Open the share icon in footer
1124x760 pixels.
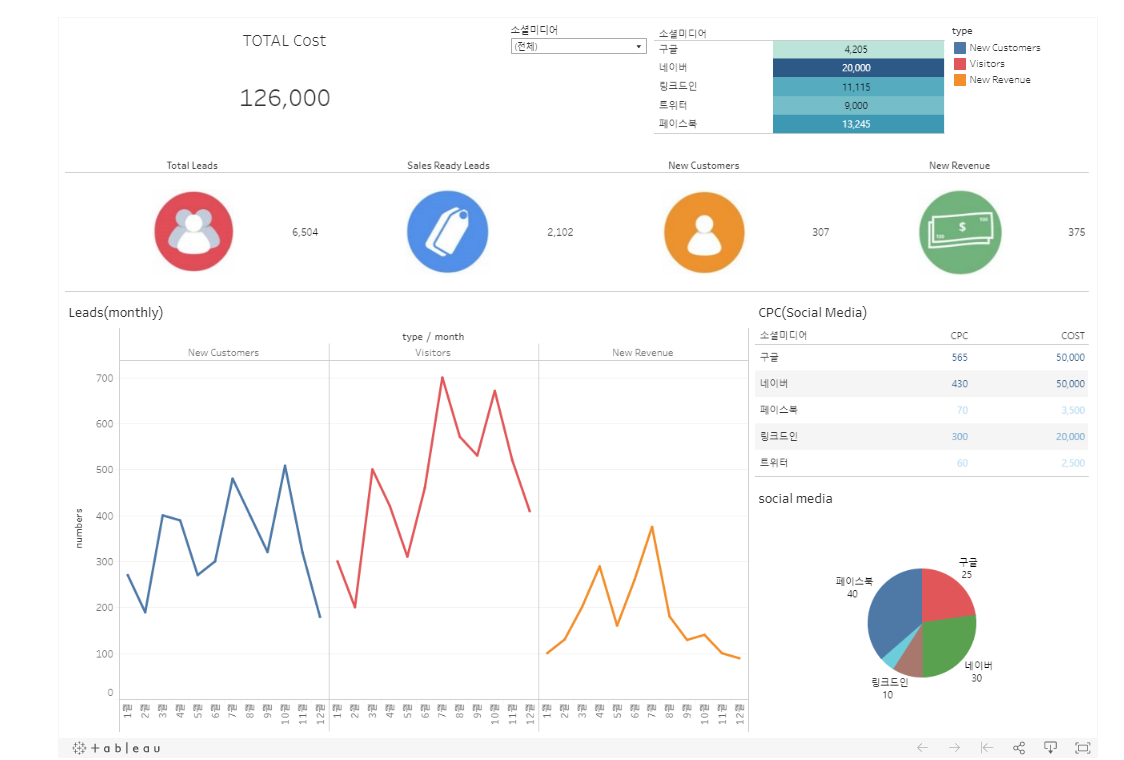(1019, 748)
